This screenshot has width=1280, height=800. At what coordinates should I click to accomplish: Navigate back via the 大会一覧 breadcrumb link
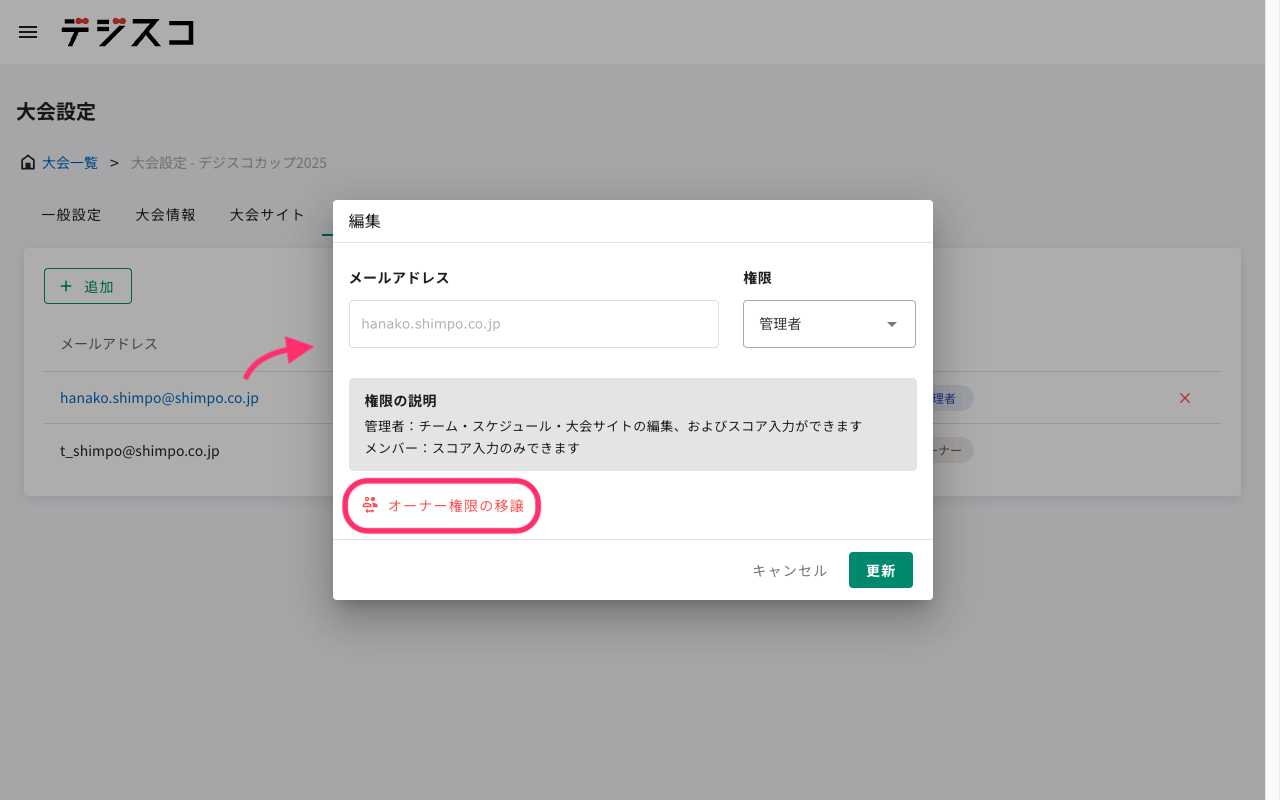(x=68, y=162)
